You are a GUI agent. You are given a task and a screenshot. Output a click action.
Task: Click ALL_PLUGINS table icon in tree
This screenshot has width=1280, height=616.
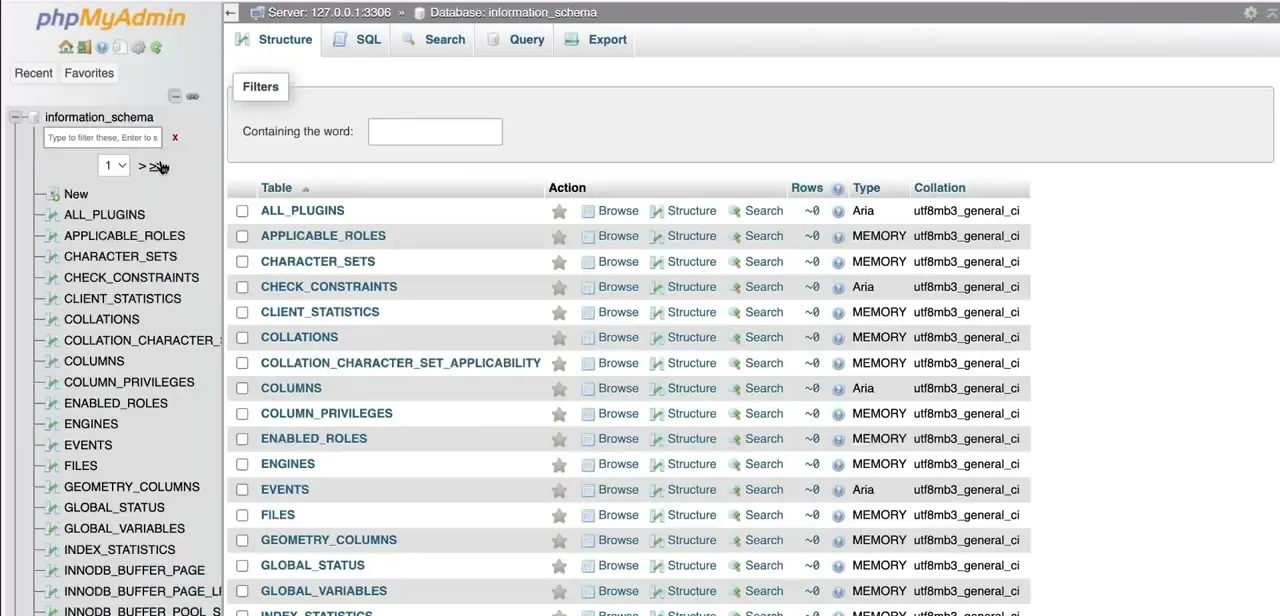53,215
